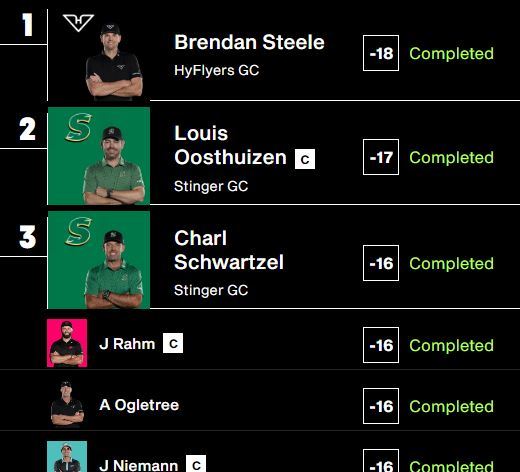Click the captain badge next to Oosthuizen
520x472 pixels.
305,159
